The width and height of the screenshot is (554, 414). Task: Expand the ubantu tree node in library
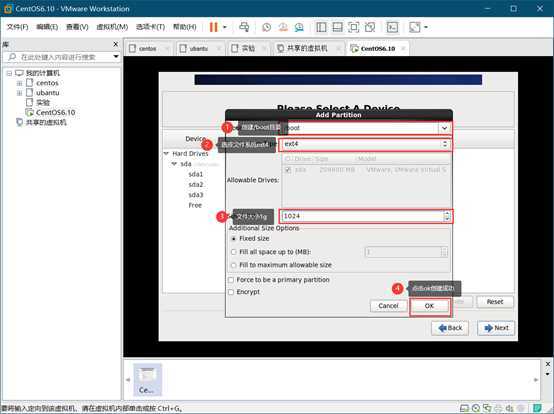19,93
